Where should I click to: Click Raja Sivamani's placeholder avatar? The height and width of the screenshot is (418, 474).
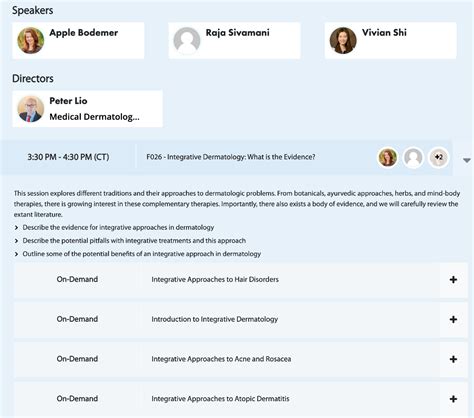187,40
